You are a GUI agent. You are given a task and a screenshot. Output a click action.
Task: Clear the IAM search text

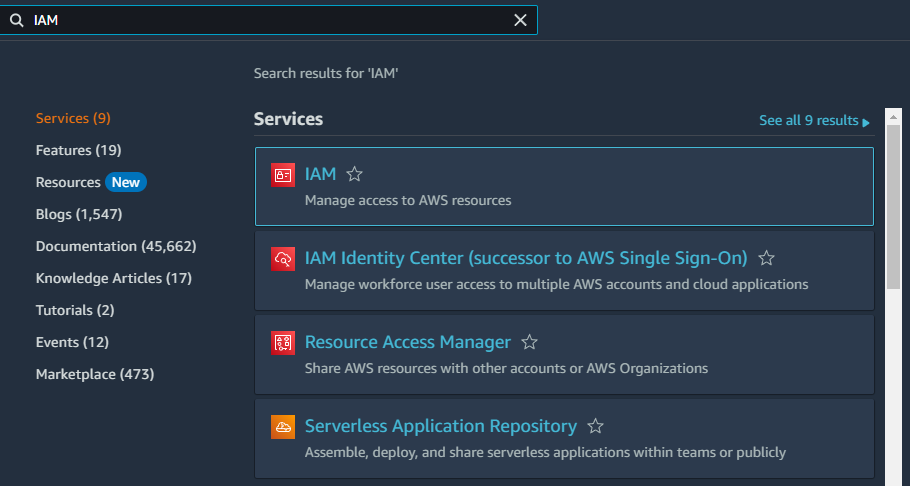coord(520,20)
